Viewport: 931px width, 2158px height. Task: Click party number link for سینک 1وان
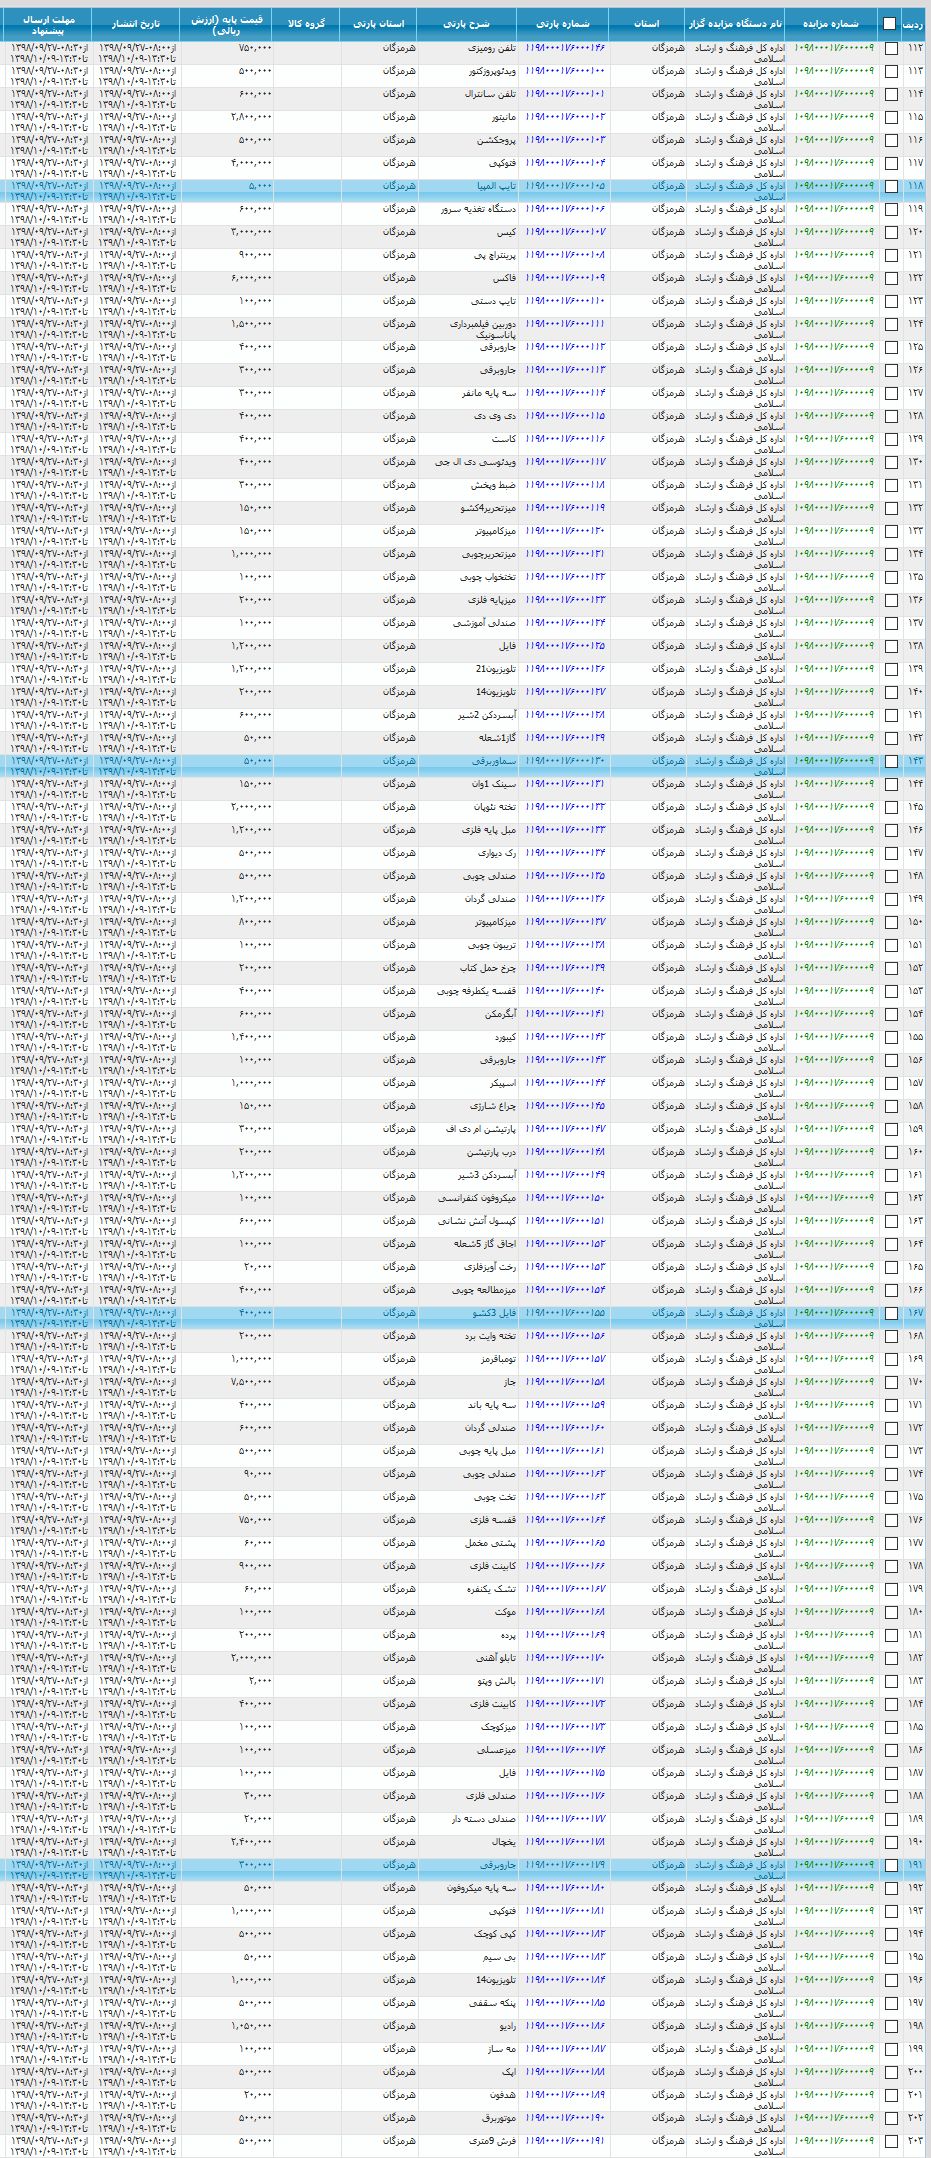click(565, 784)
